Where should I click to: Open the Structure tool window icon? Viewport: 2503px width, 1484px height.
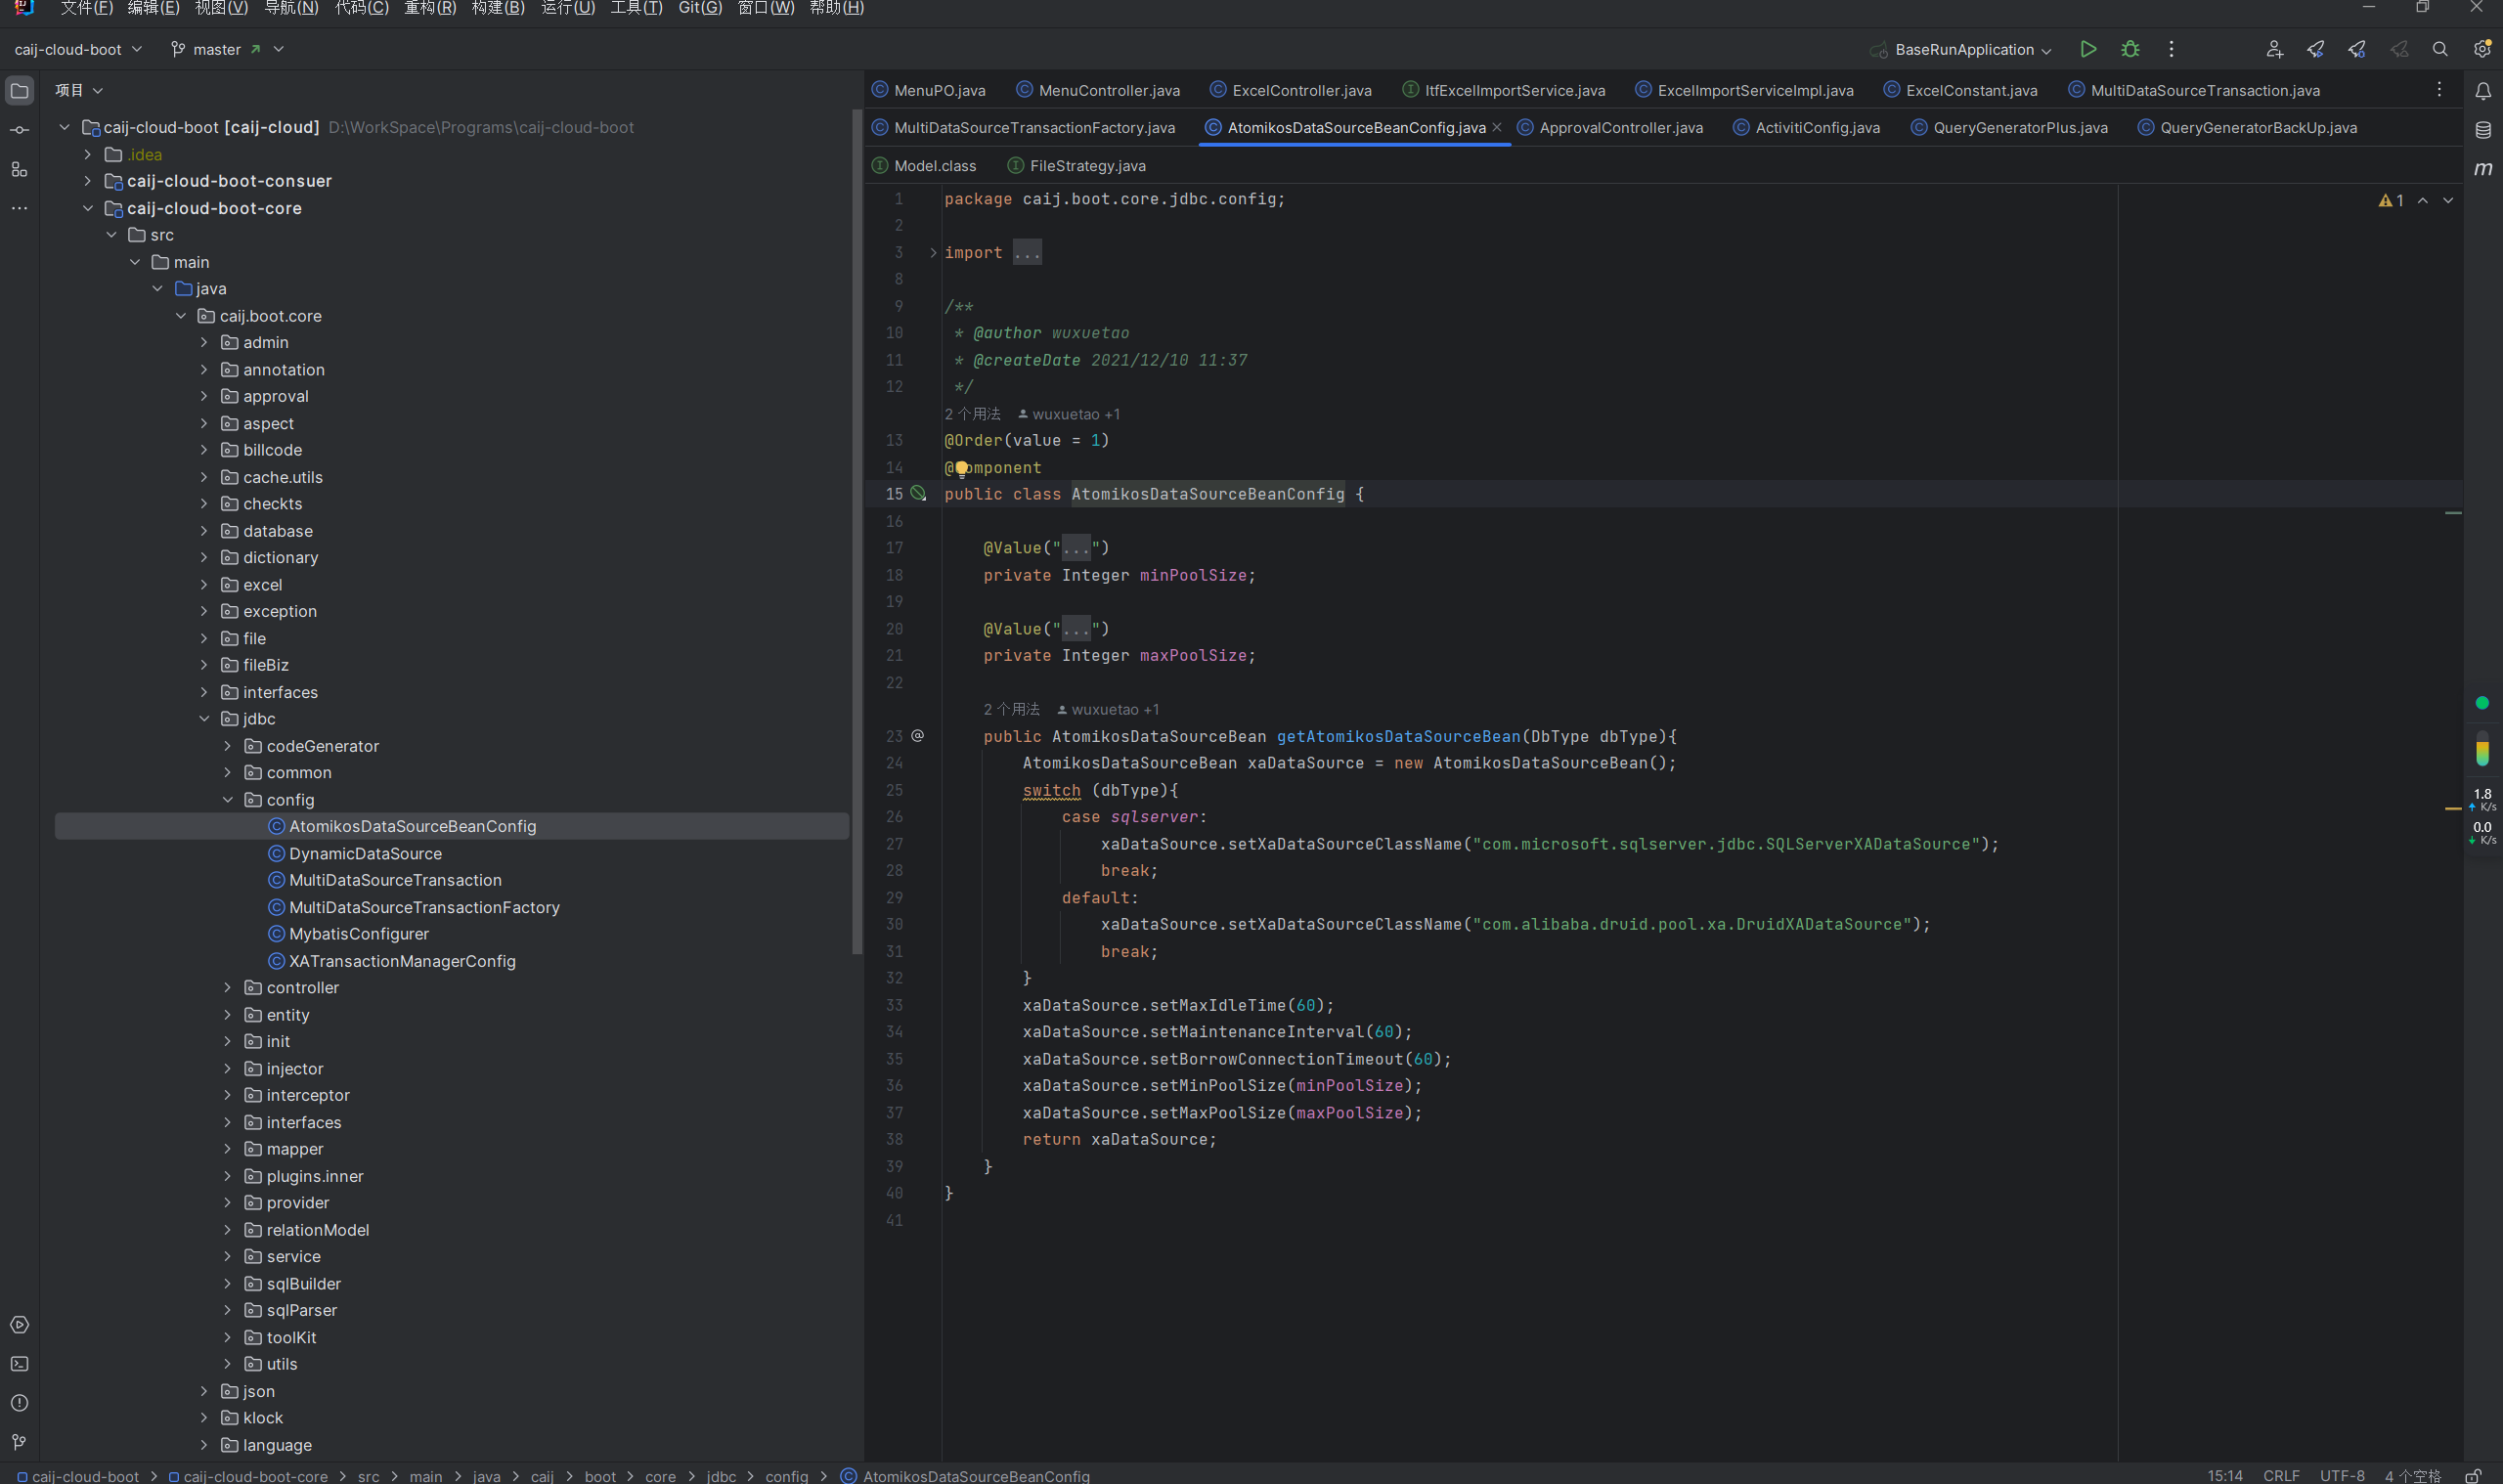pyautogui.click(x=19, y=170)
